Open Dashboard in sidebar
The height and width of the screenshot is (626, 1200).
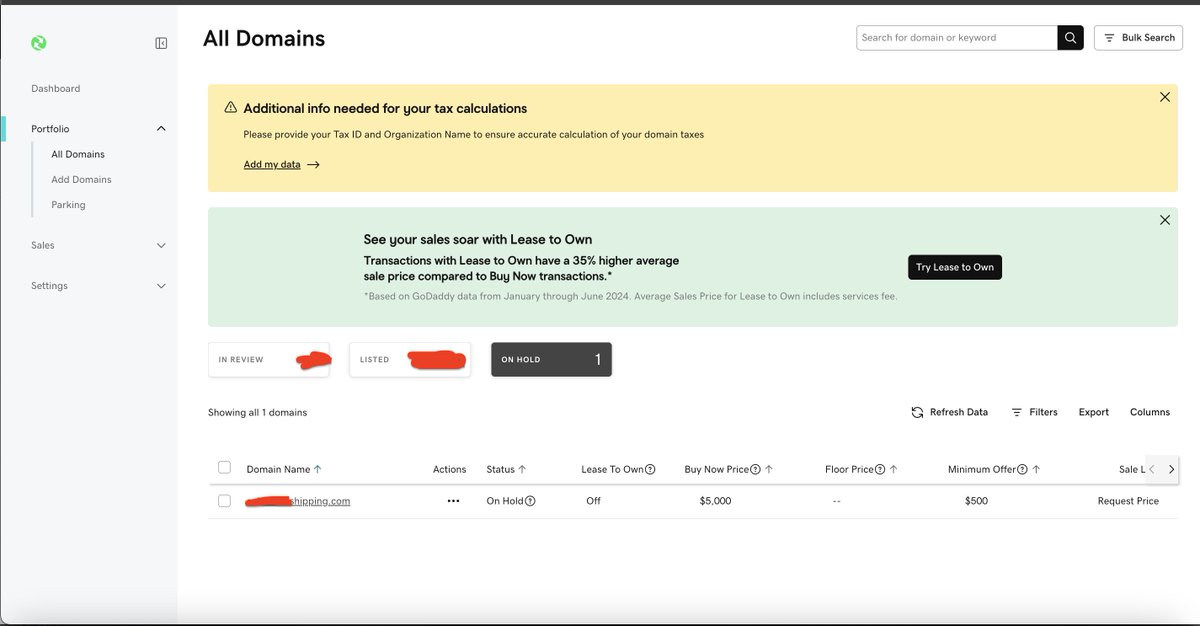[x=56, y=89]
